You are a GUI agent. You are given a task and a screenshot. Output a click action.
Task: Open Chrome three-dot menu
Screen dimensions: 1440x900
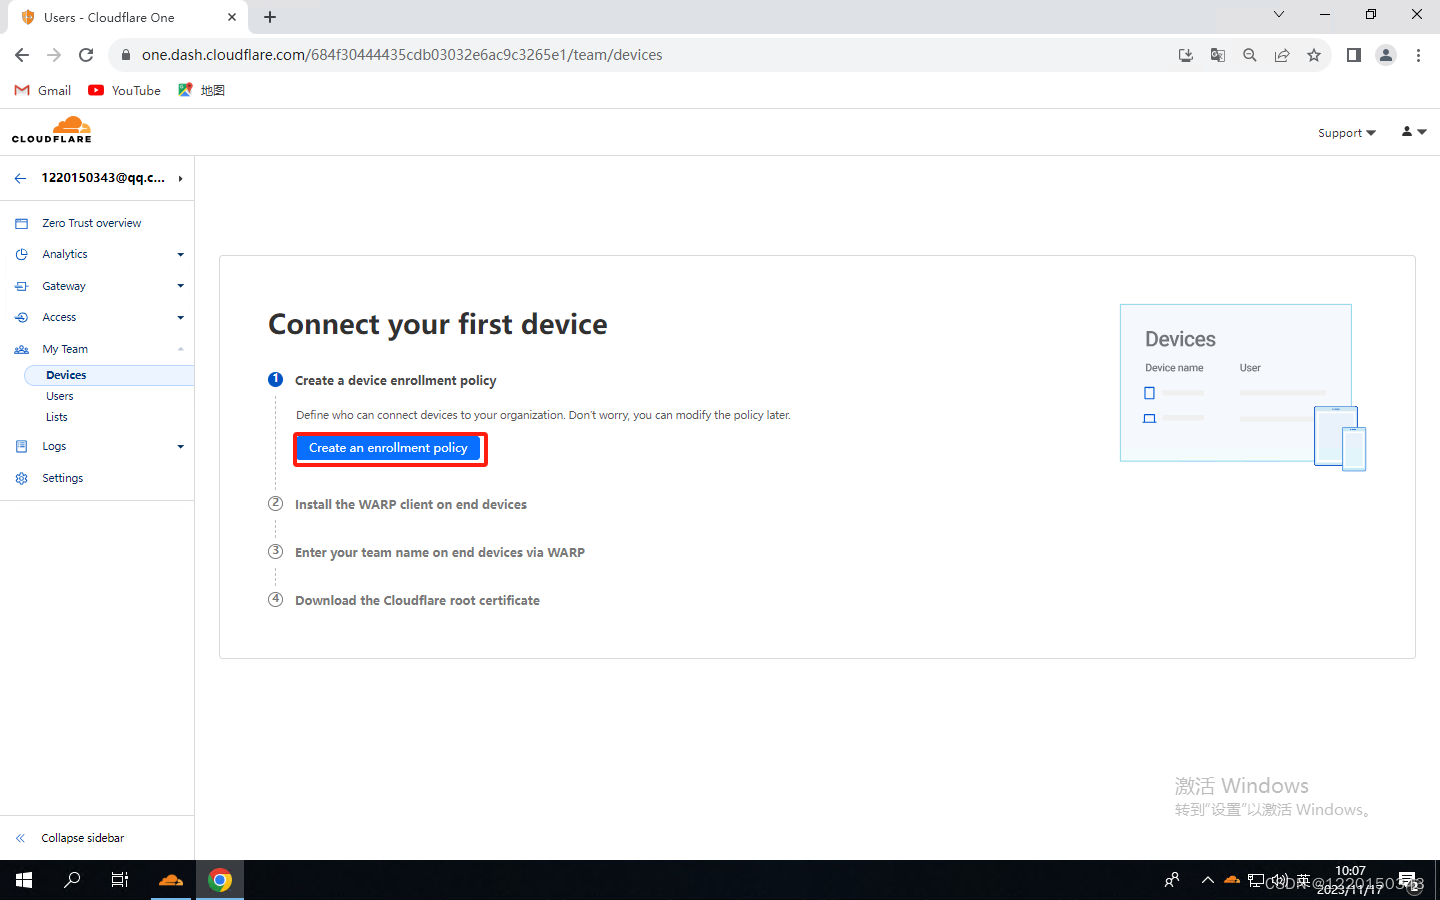[1418, 55]
